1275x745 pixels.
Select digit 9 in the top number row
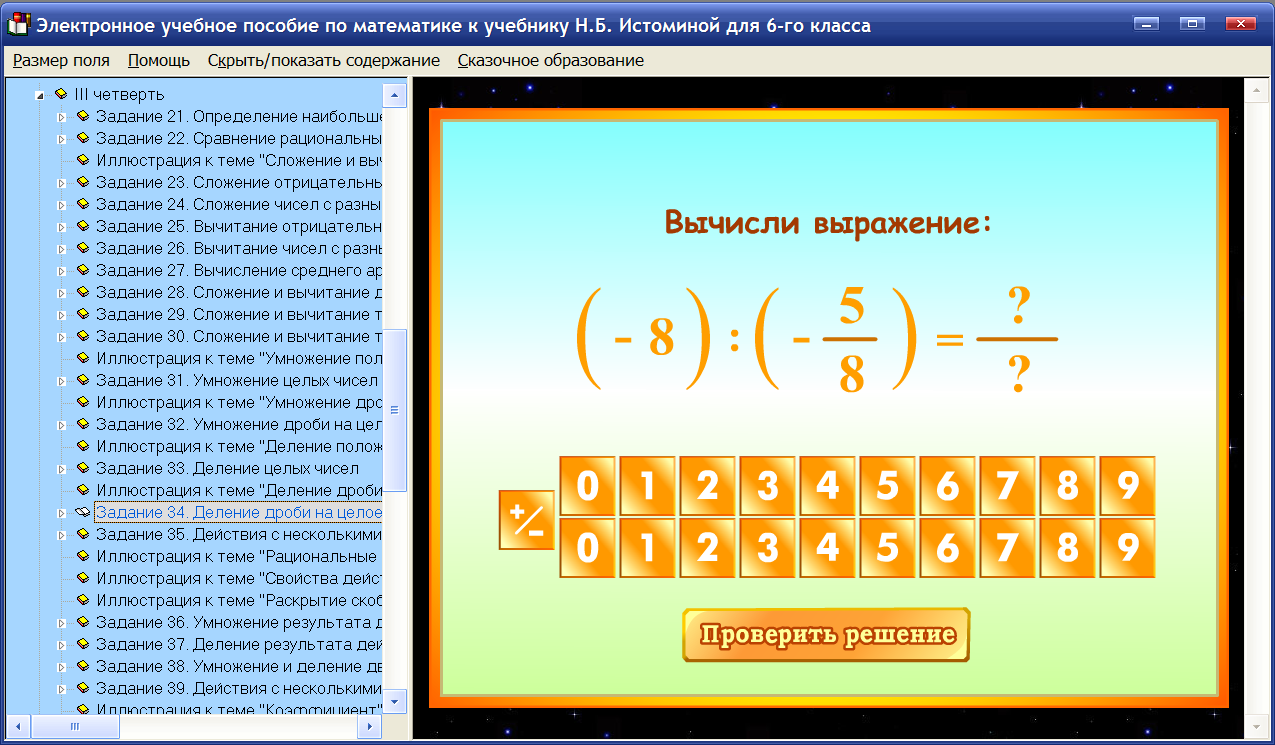[1127, 484]
